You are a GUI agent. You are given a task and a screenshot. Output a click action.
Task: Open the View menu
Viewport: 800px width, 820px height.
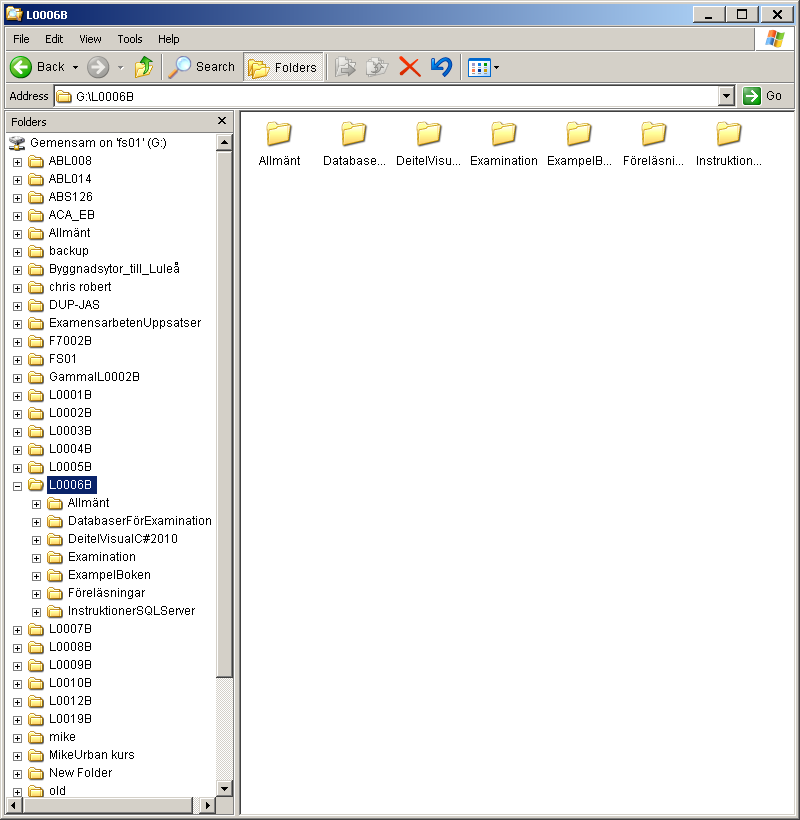click(x=90, y=39)
